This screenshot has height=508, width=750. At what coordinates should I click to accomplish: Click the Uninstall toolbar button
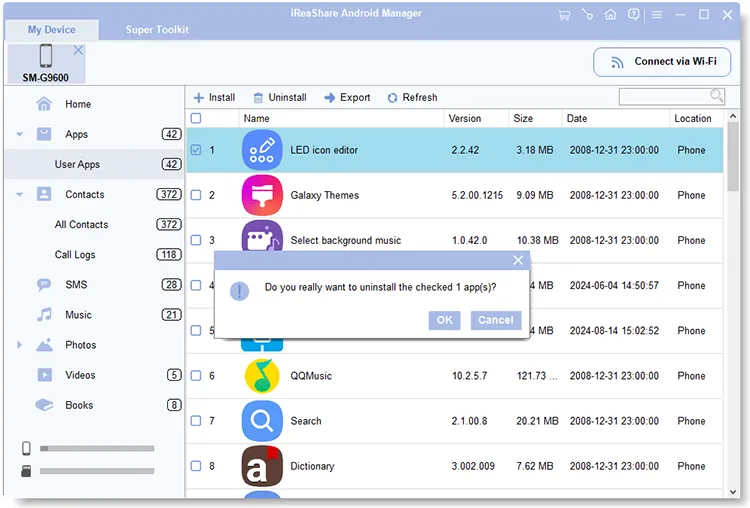point(280,98)
